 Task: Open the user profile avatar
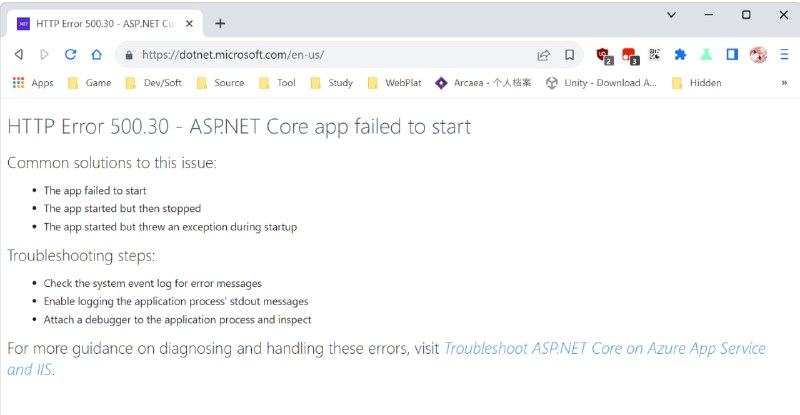point(758,54)
